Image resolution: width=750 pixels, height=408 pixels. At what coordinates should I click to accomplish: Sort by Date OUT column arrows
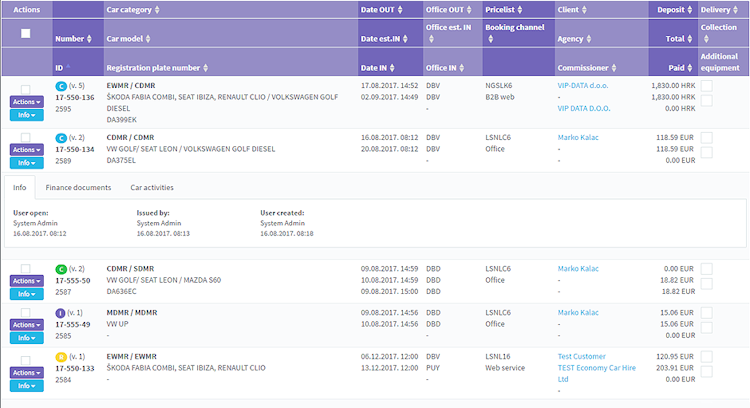click(x=400, y=10)
